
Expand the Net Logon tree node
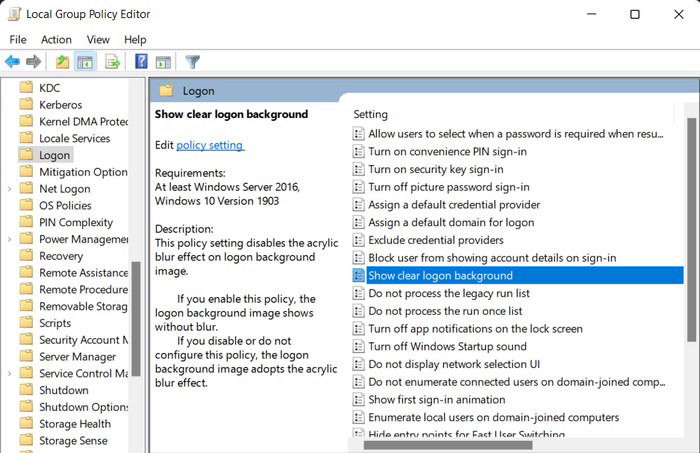(9, 189)
